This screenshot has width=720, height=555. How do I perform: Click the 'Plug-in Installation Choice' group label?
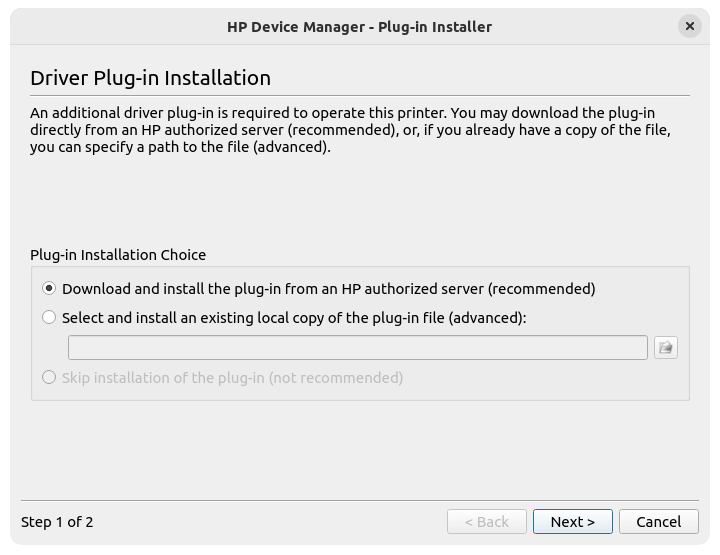tap(118, 255)
